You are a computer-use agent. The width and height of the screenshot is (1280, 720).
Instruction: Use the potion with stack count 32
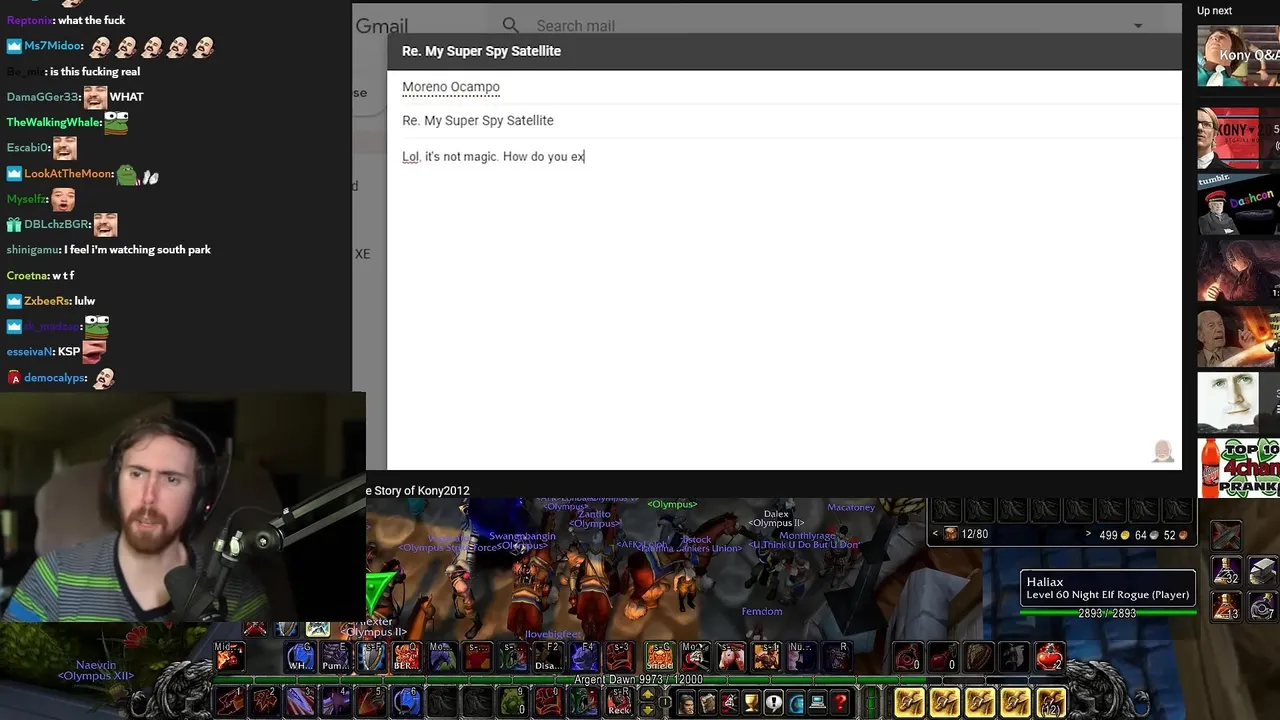1227,571
